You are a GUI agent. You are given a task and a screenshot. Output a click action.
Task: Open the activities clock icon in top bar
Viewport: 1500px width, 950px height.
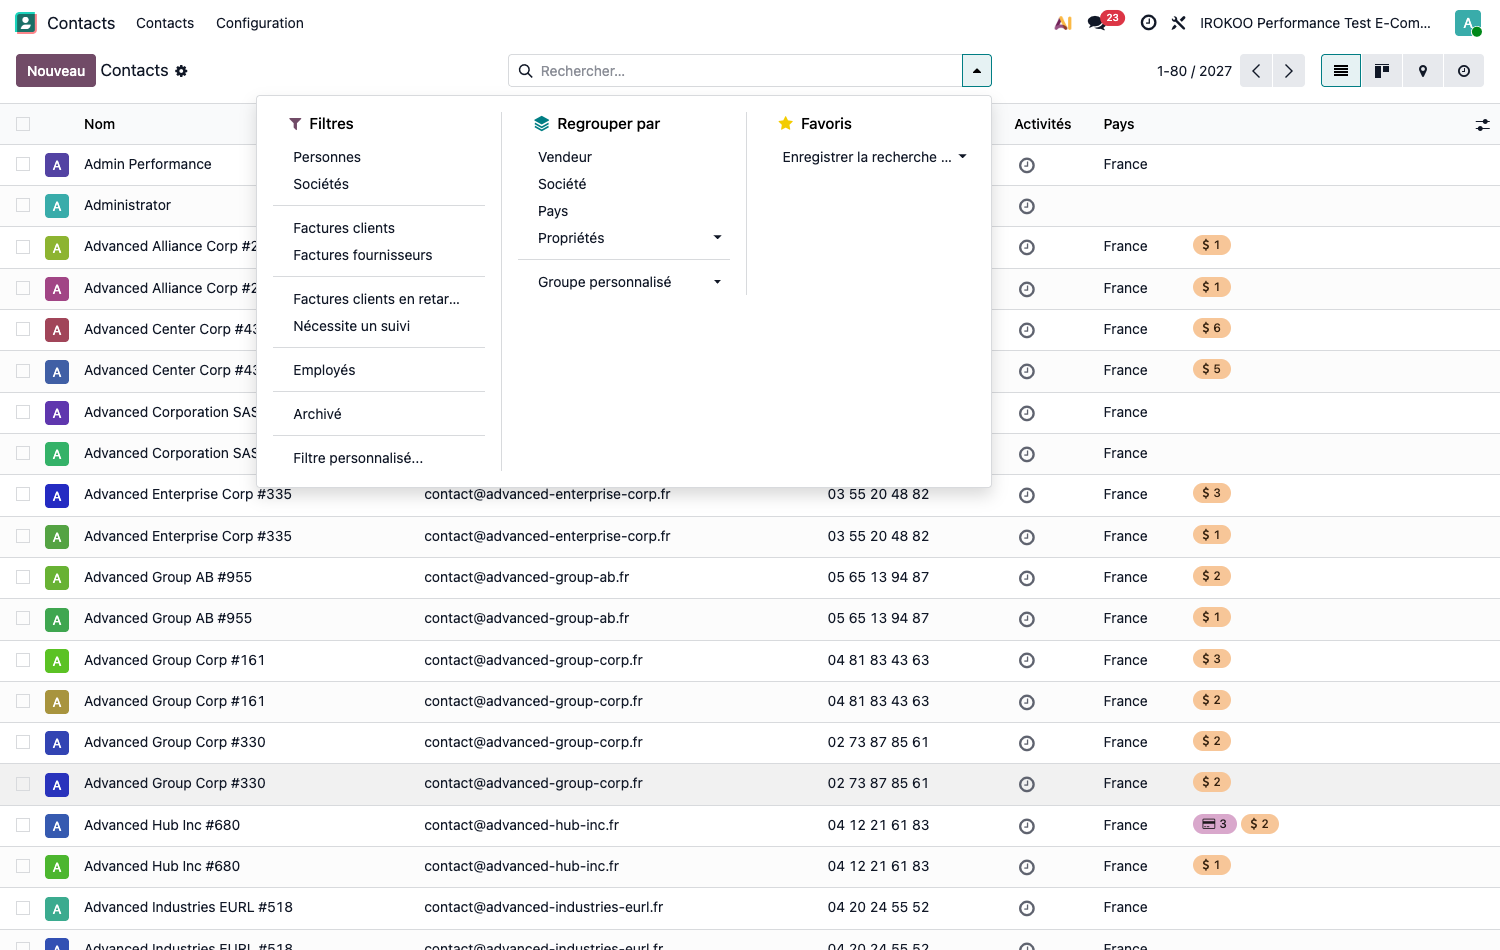click(1149, 23)
